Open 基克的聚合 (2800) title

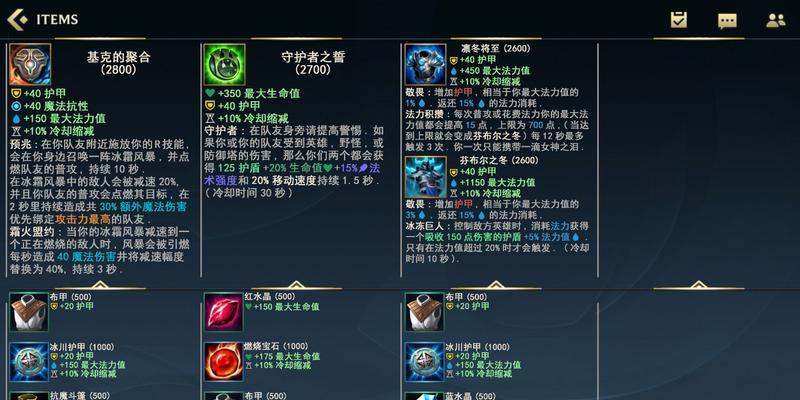[x=118, y=63]
